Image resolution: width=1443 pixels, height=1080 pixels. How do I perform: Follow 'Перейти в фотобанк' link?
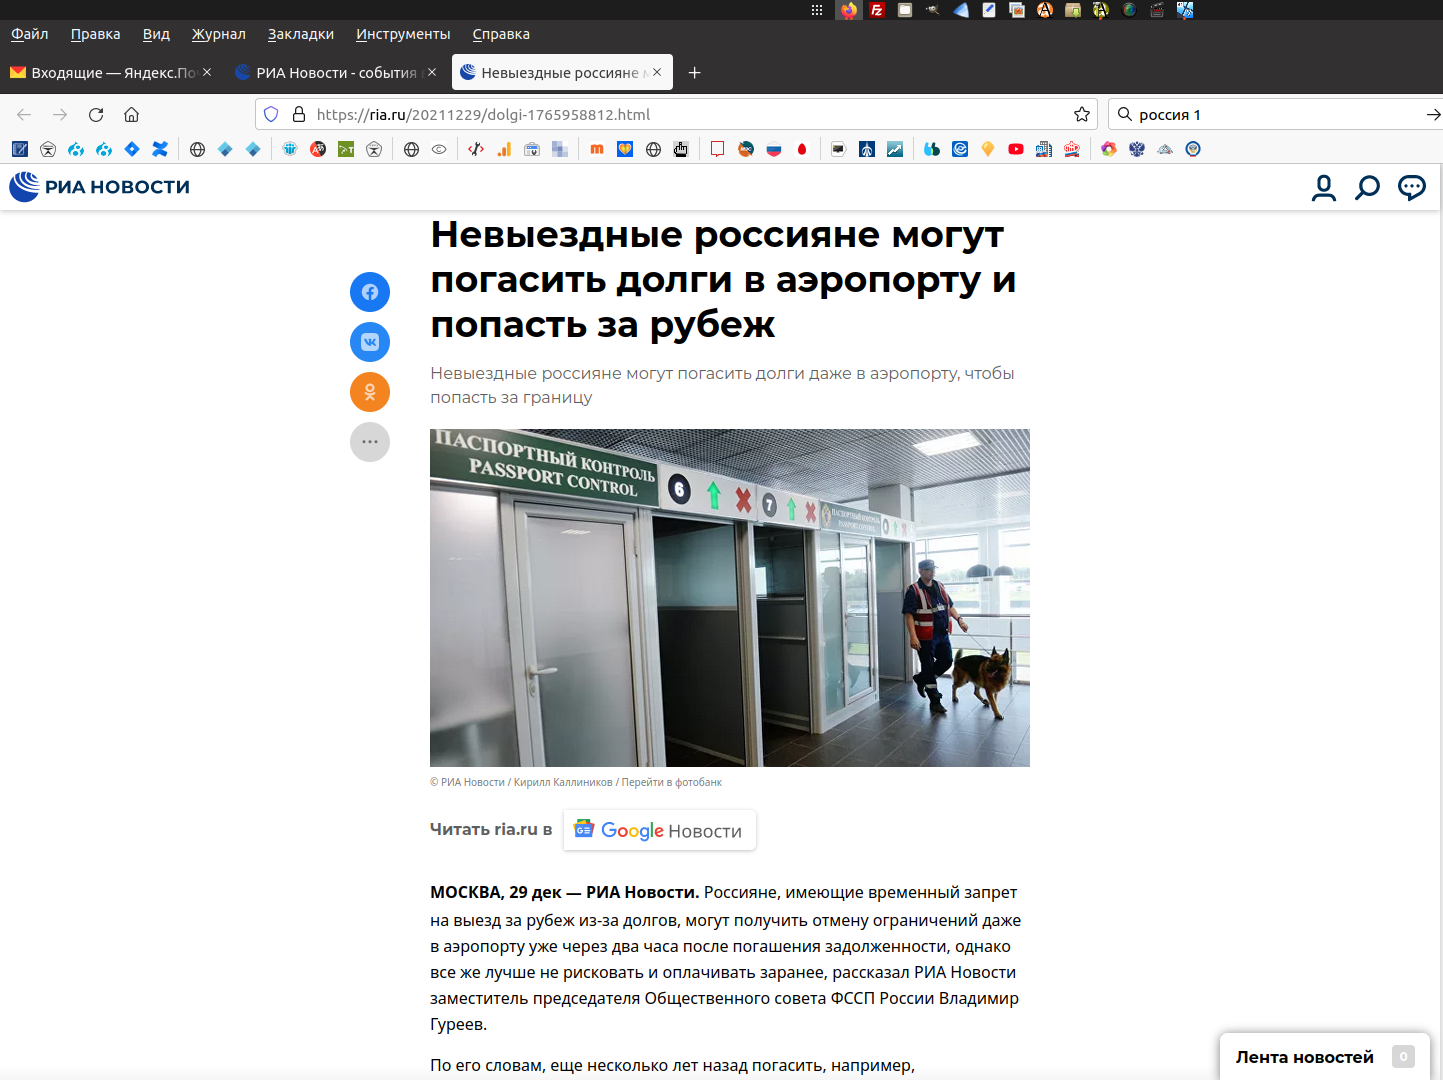click(x=672, y=782)
